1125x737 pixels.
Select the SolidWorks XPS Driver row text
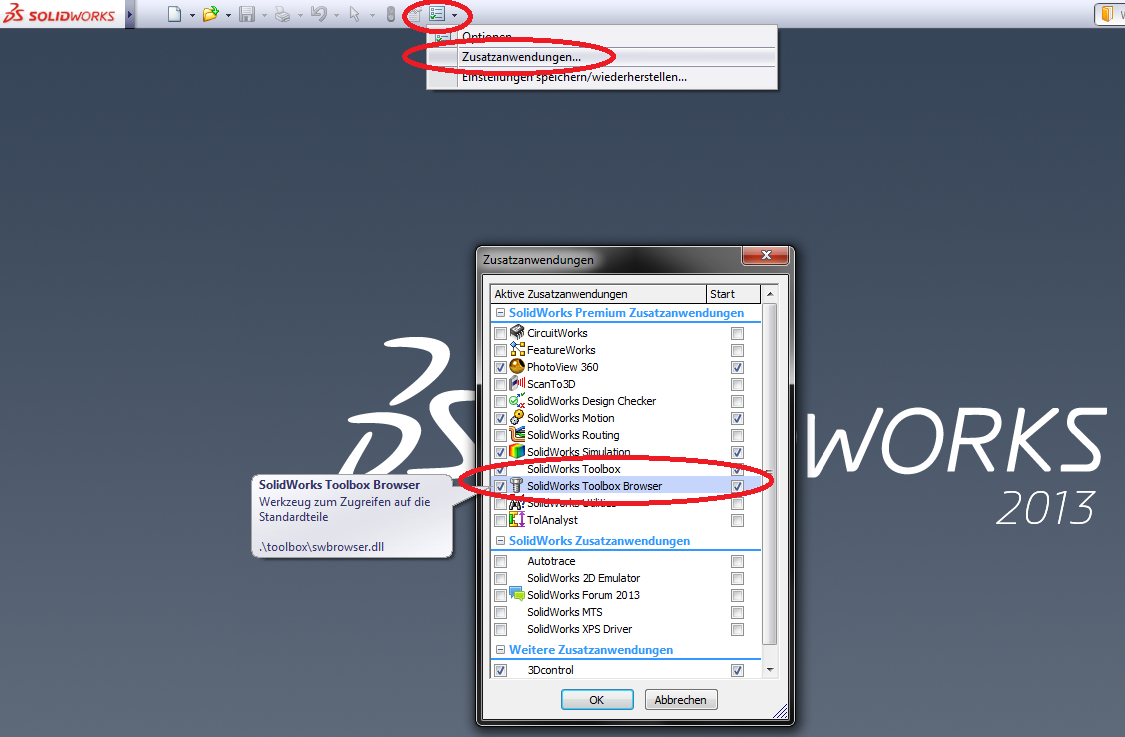(580, 629)
